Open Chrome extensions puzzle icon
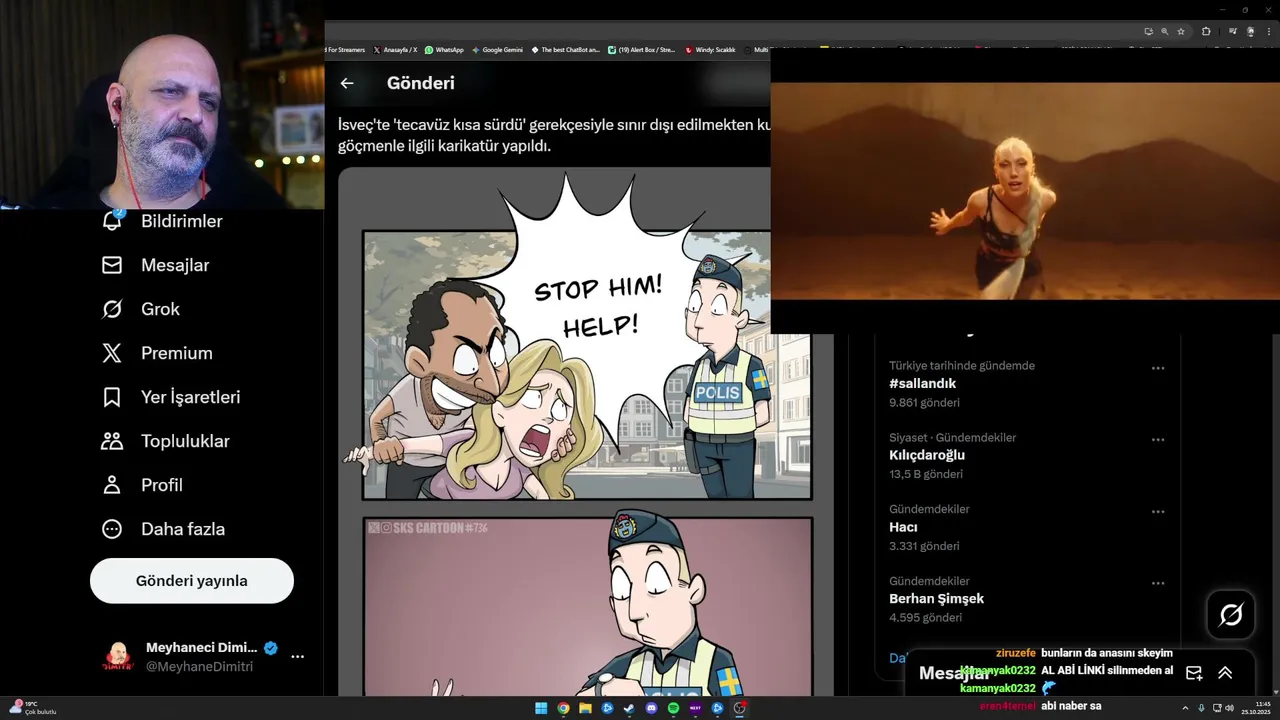 tap(1206, 32)
